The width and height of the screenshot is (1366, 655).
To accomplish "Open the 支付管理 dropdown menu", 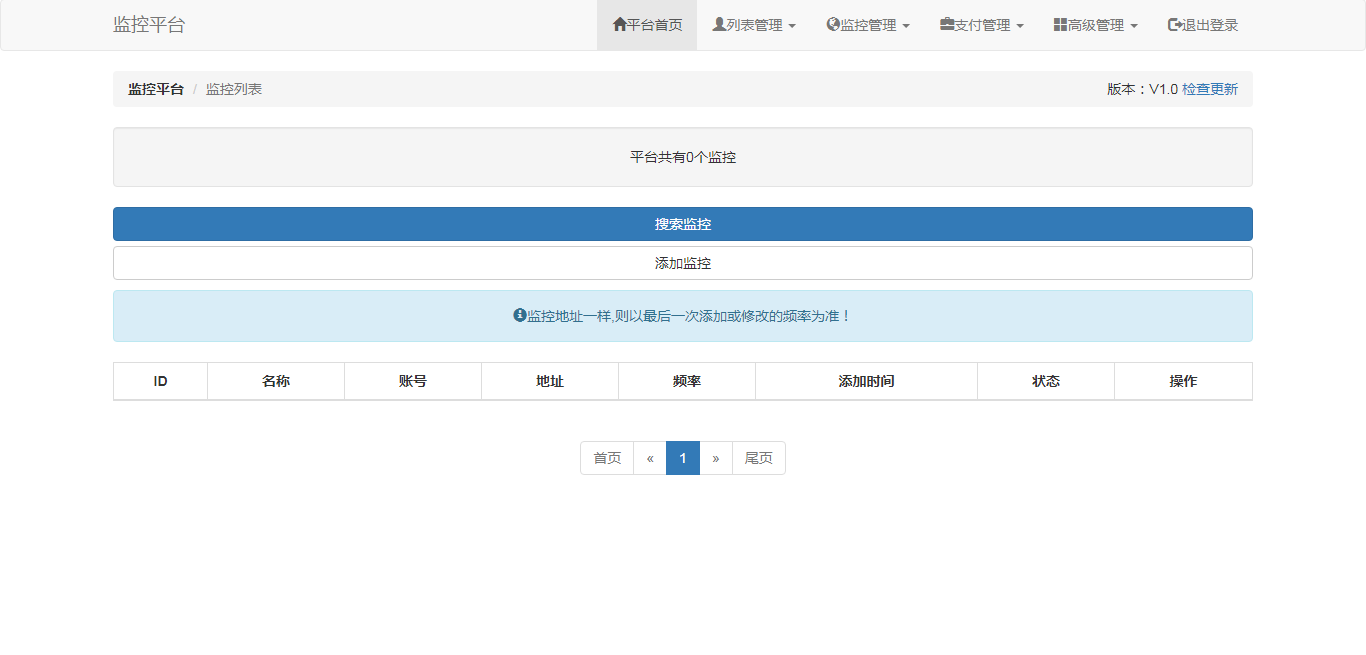I will click(981, 24).
